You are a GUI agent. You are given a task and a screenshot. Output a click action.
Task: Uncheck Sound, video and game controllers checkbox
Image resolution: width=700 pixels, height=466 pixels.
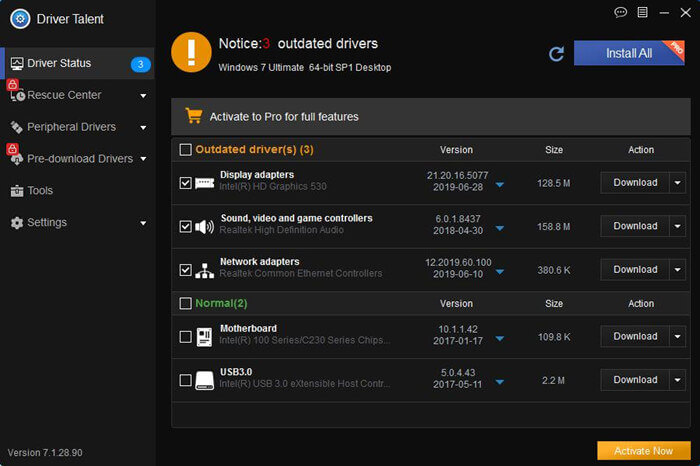pyautogui.click(x=185, y=227)
